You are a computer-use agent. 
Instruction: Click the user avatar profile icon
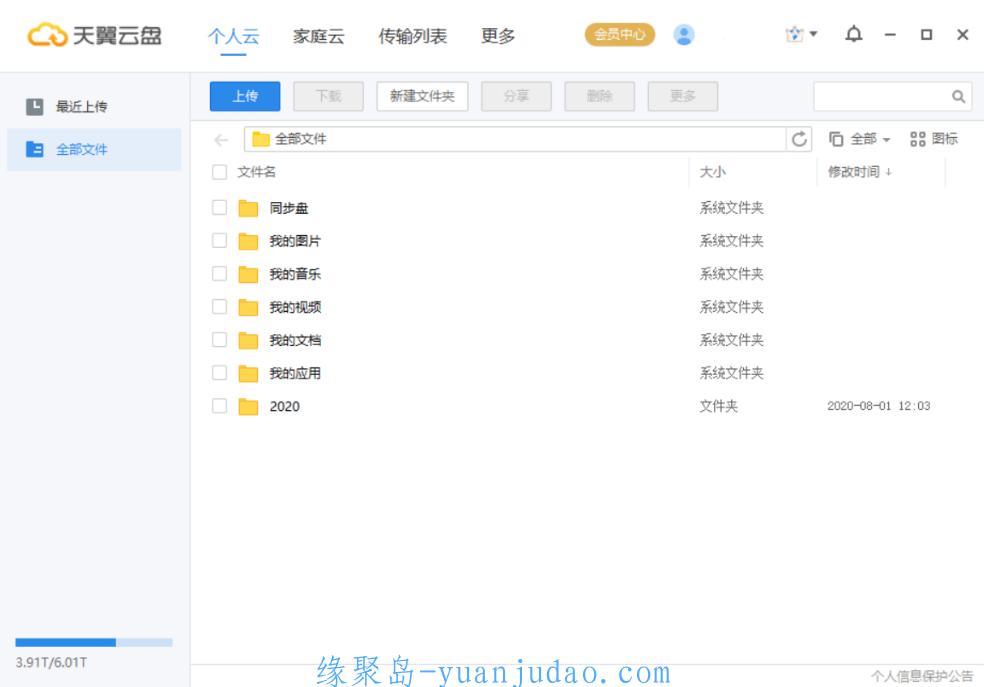684,35
